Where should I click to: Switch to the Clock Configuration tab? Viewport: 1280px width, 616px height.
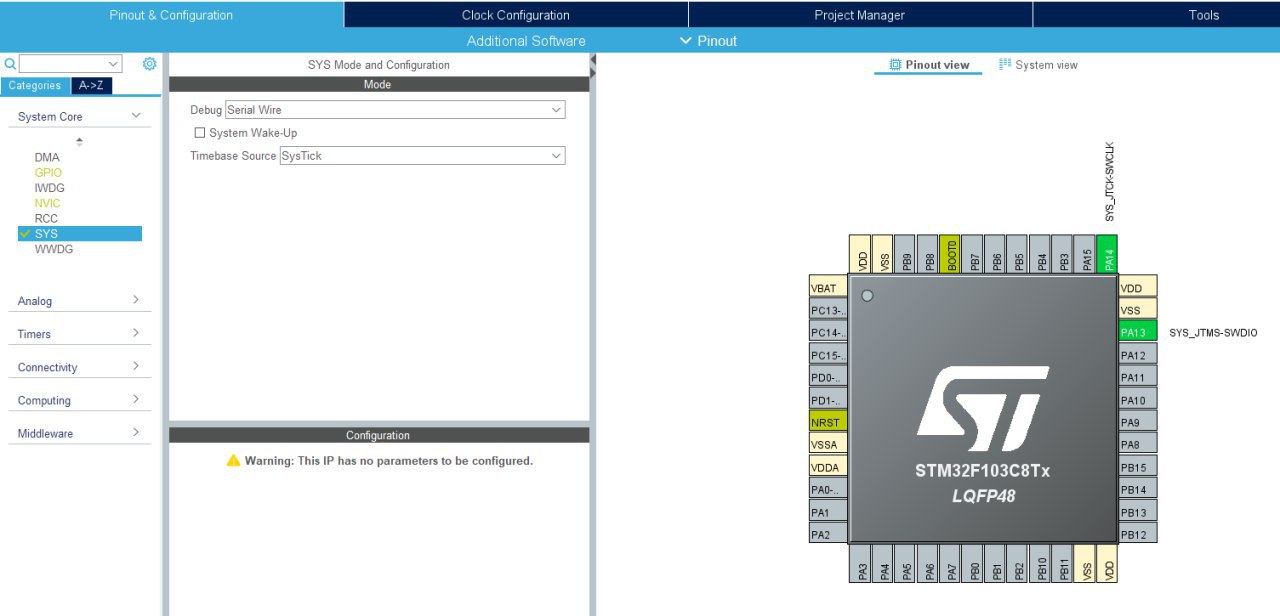pyautogui.click(x=516, y=15)
